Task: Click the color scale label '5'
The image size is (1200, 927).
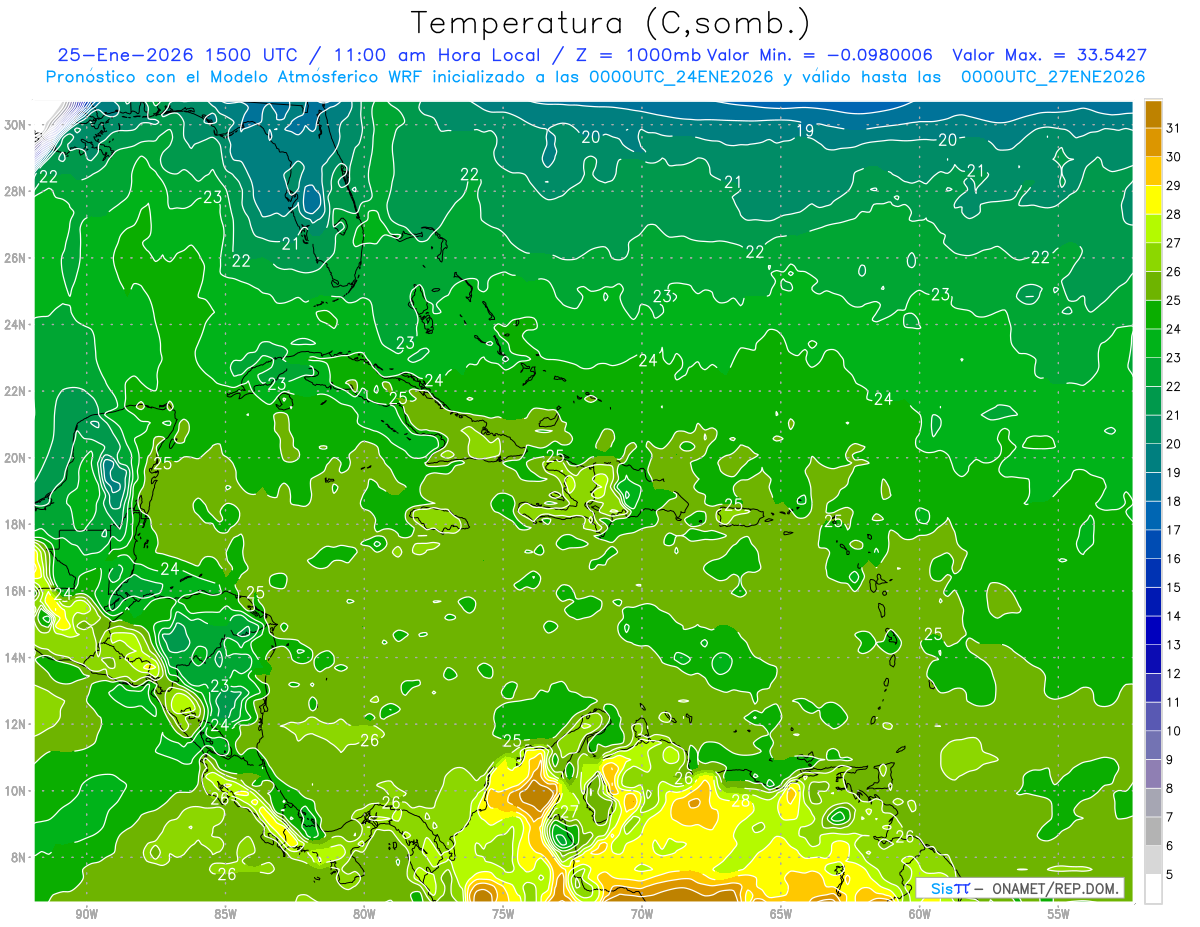Action: (x=1170, y=874)
